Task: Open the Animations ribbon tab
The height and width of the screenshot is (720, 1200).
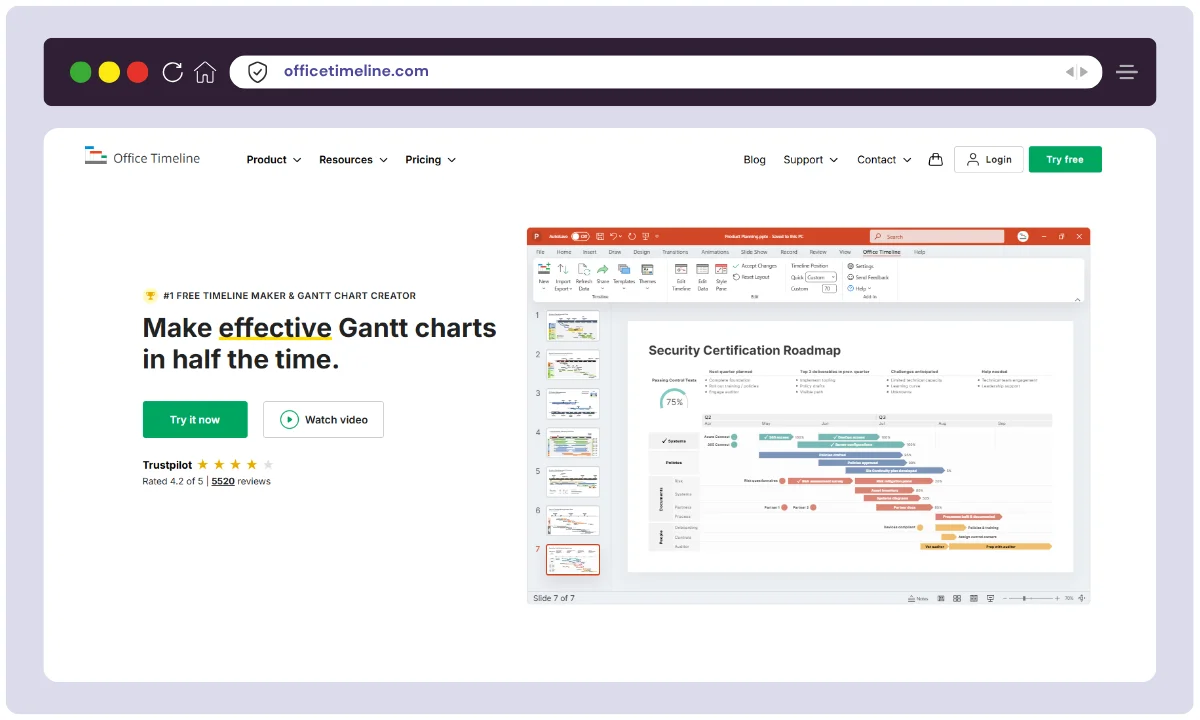Action: click(714, 252)
